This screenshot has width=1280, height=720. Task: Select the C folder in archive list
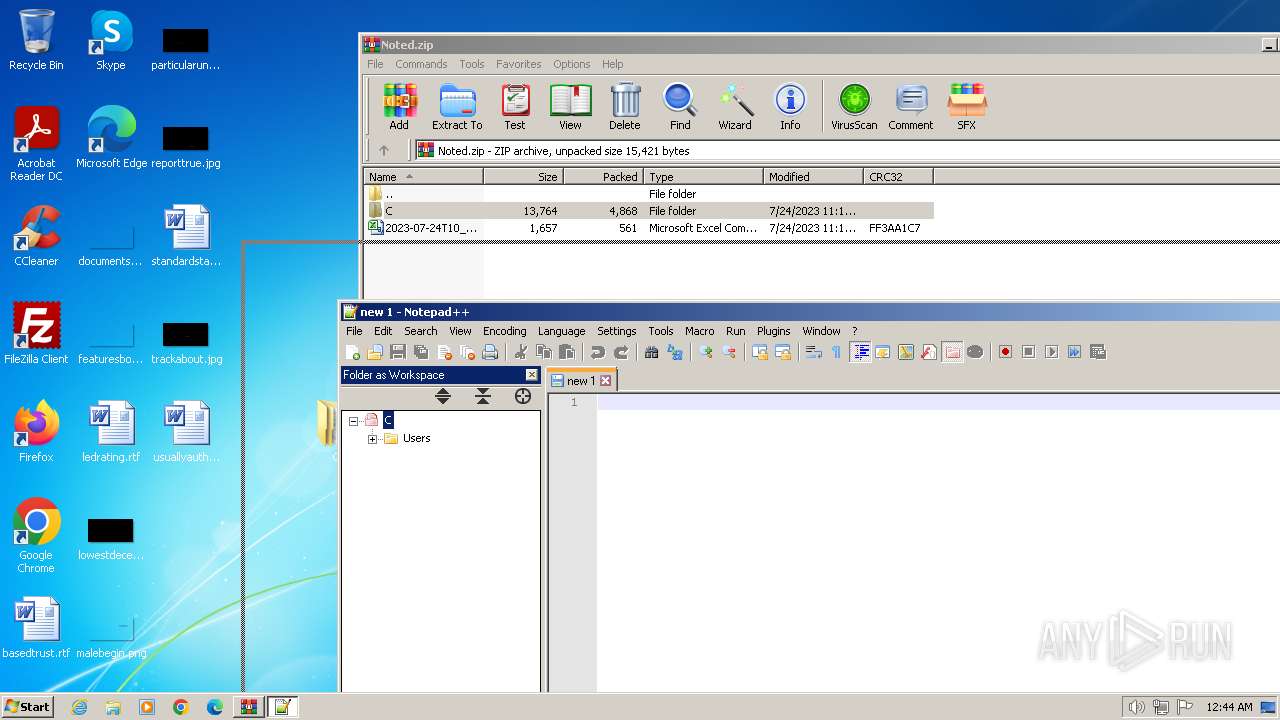tap(649, 211)
